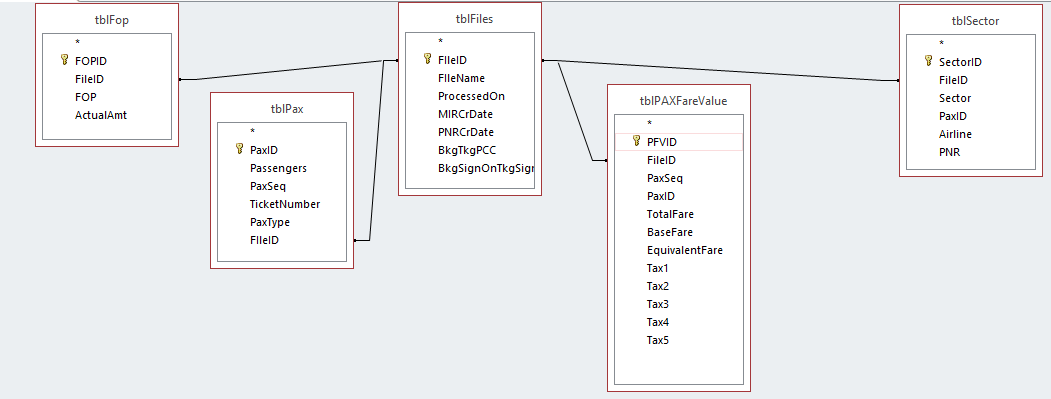The width and height of the screenshot is (1051, 399).
Task: Pick the Passengers field in tblPax
Action: (x=282, y=168)
